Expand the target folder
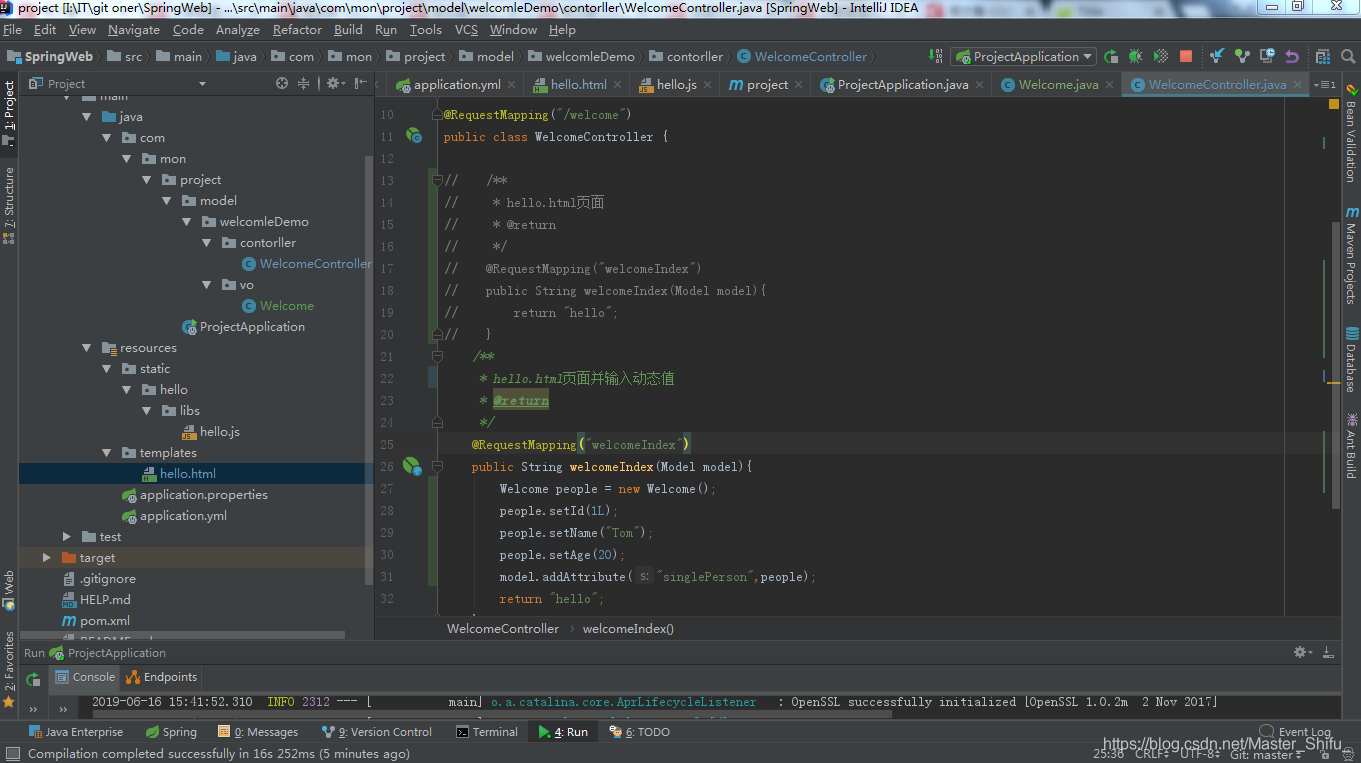 (x=47, y=558)
